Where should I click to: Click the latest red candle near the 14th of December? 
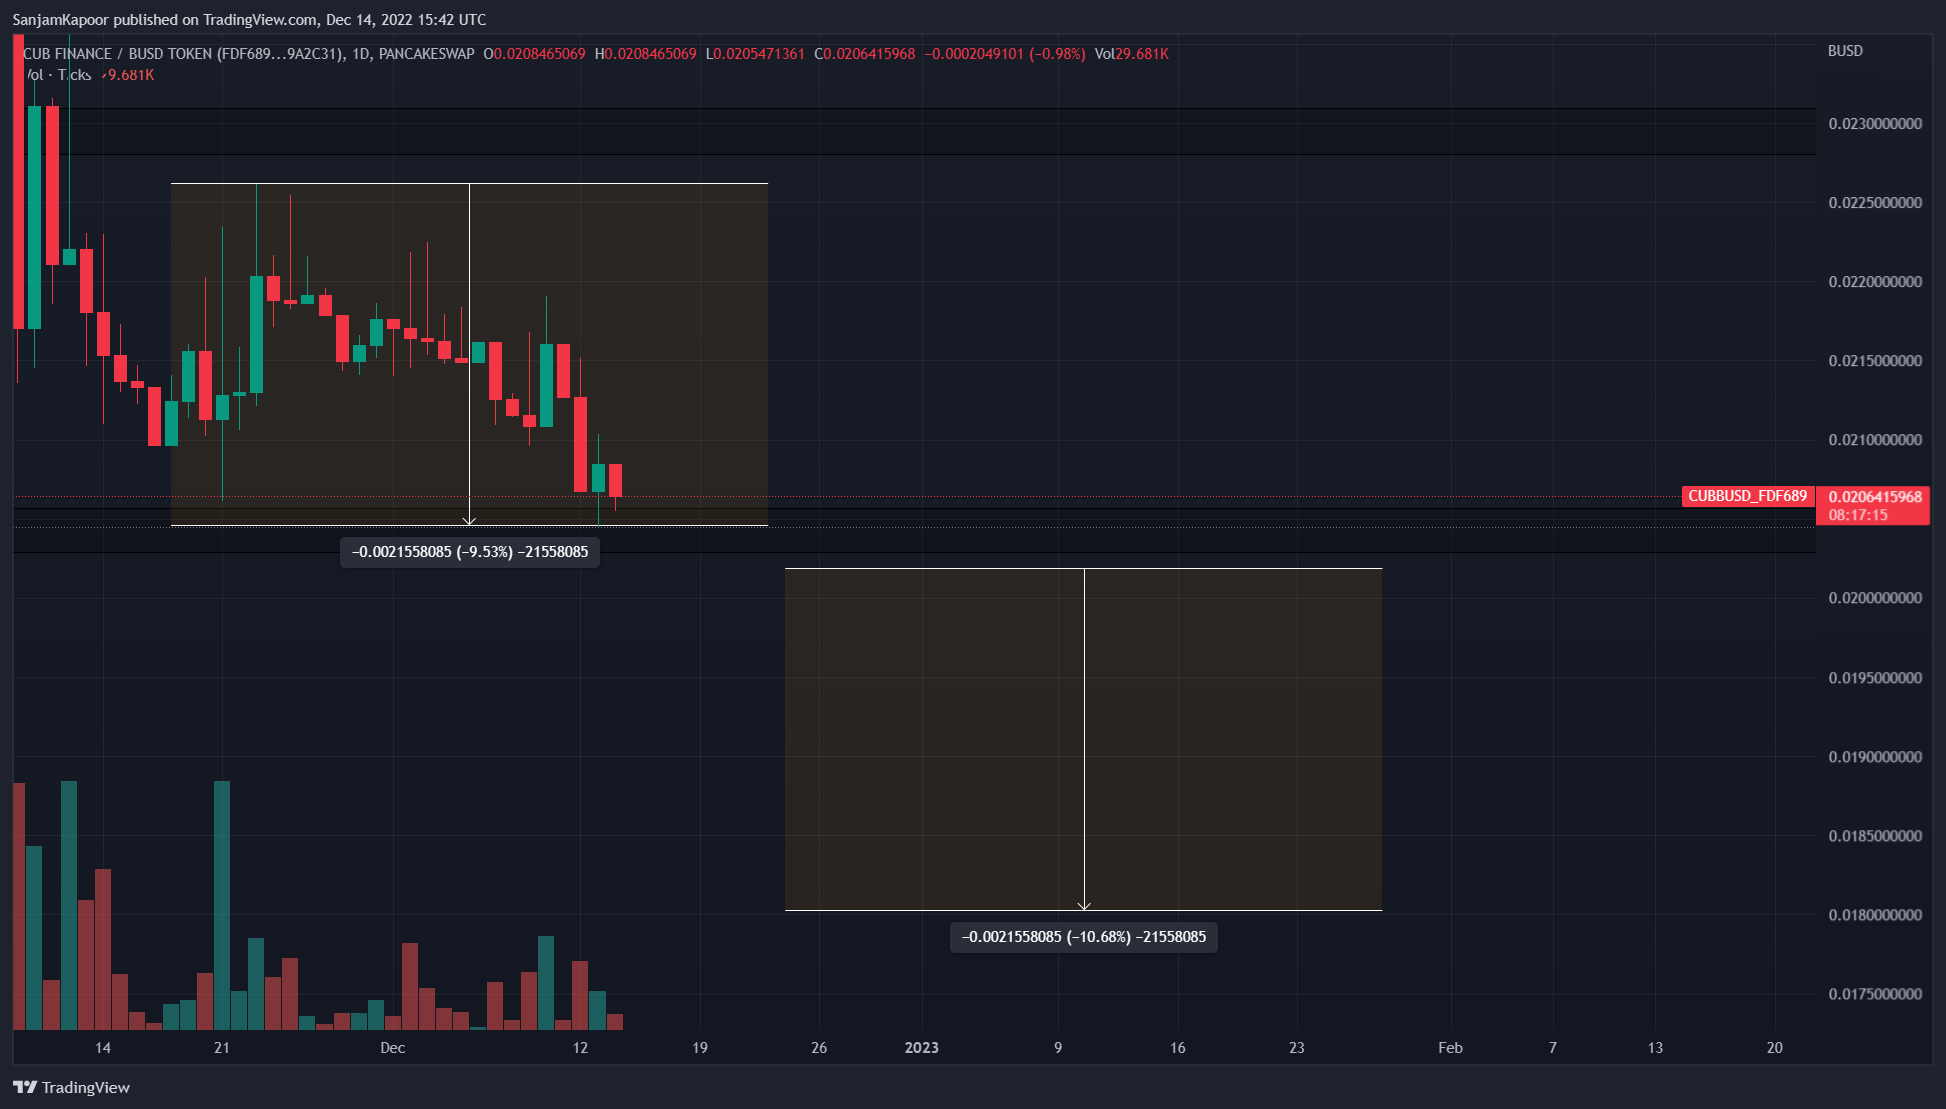(x=615, y=481)
